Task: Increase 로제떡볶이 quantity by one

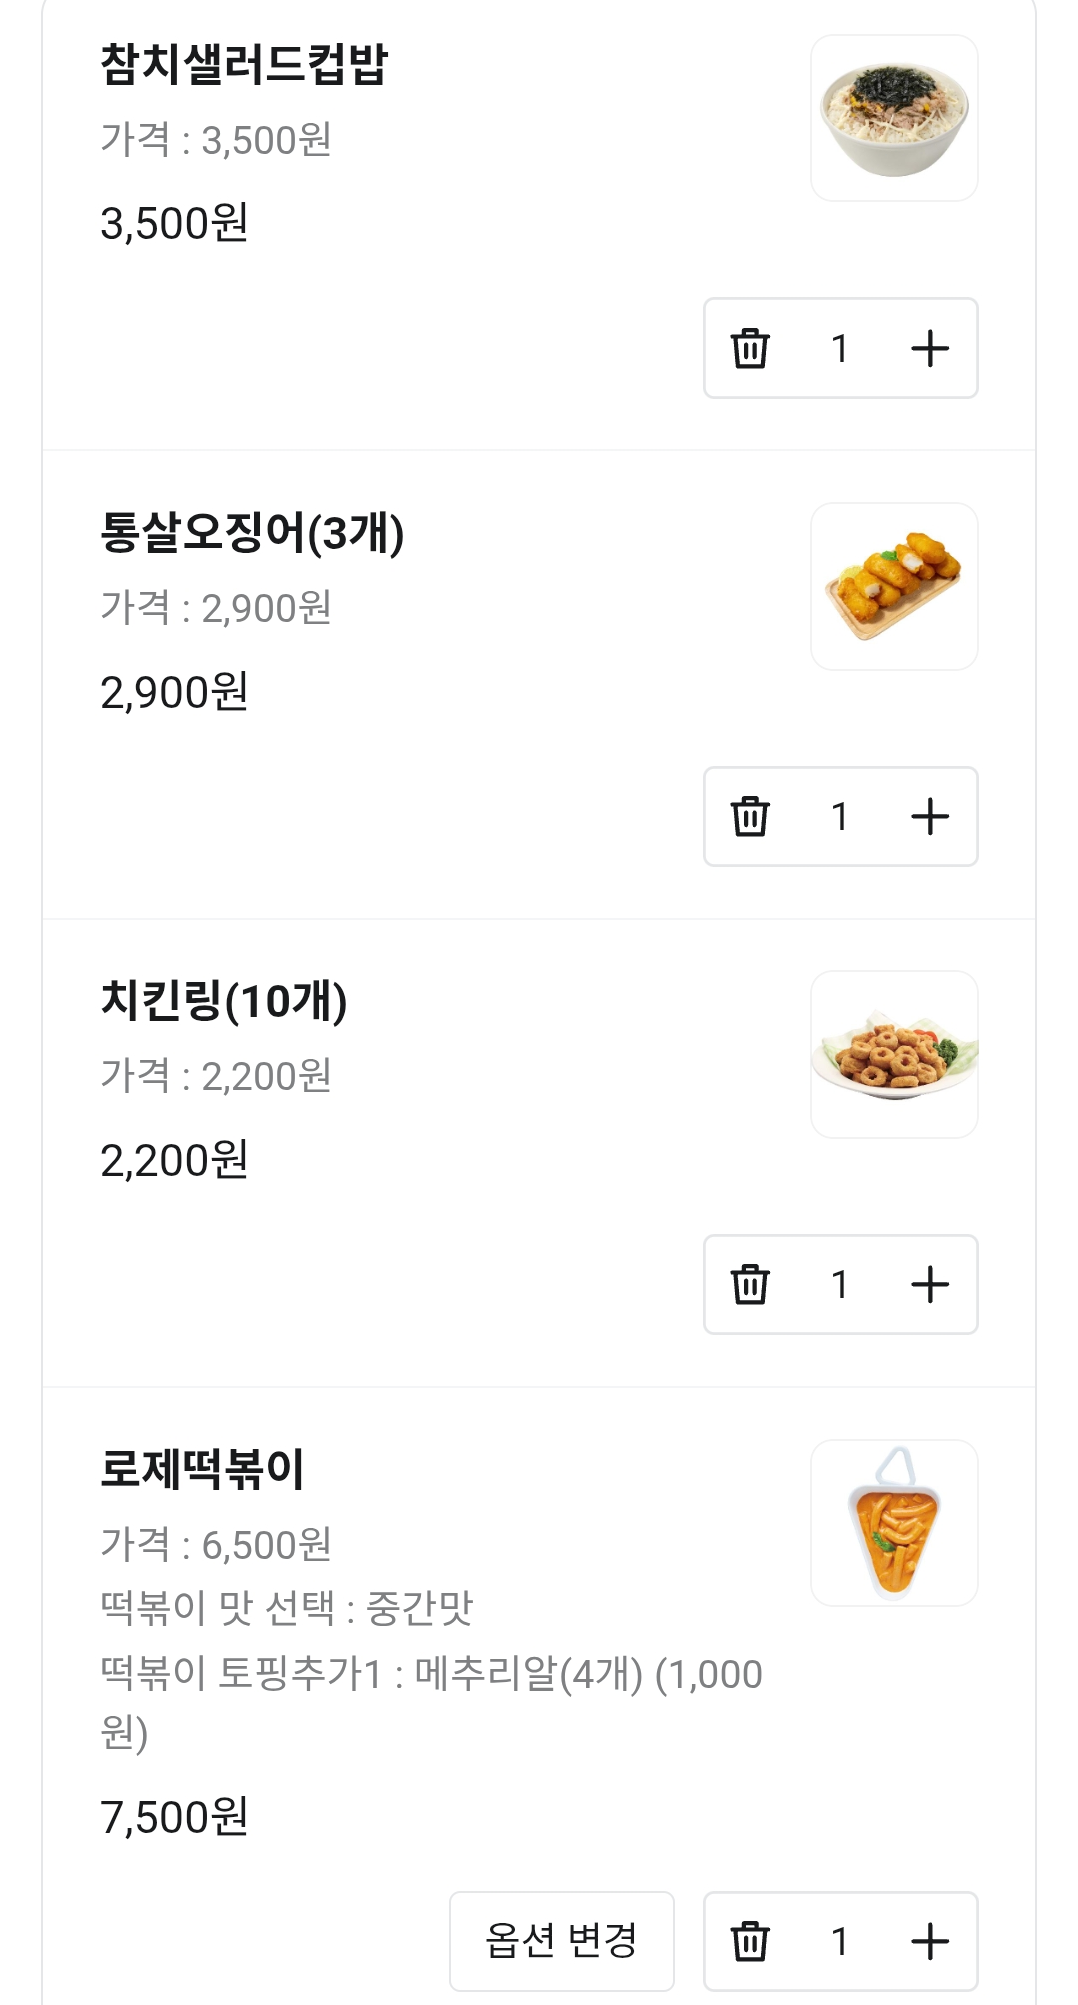Action: point(930,1941)
